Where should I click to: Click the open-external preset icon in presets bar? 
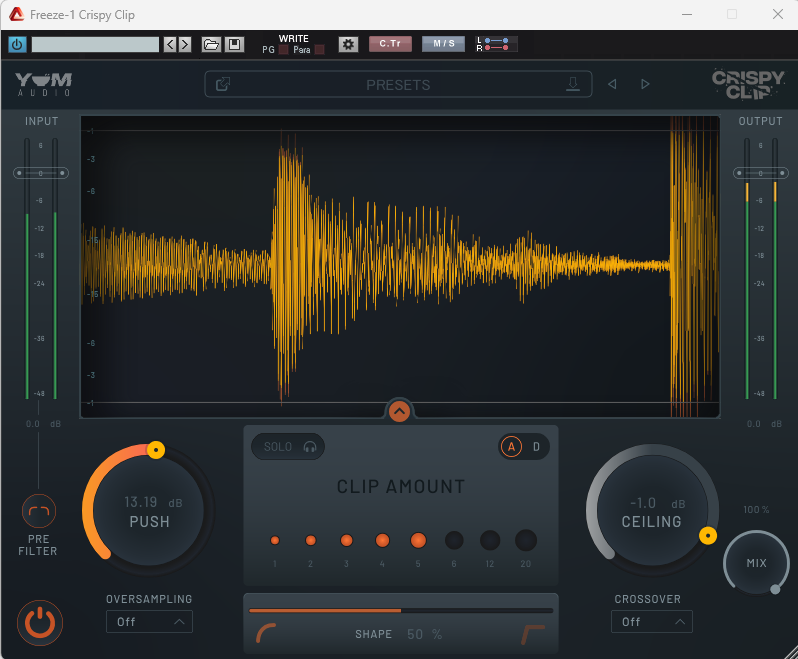(x=223, y=84)
